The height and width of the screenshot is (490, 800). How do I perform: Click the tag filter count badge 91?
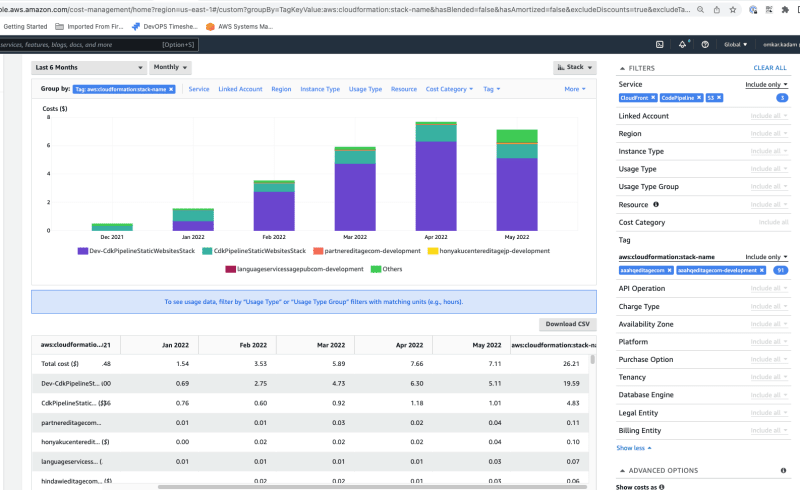pos(780,270)
